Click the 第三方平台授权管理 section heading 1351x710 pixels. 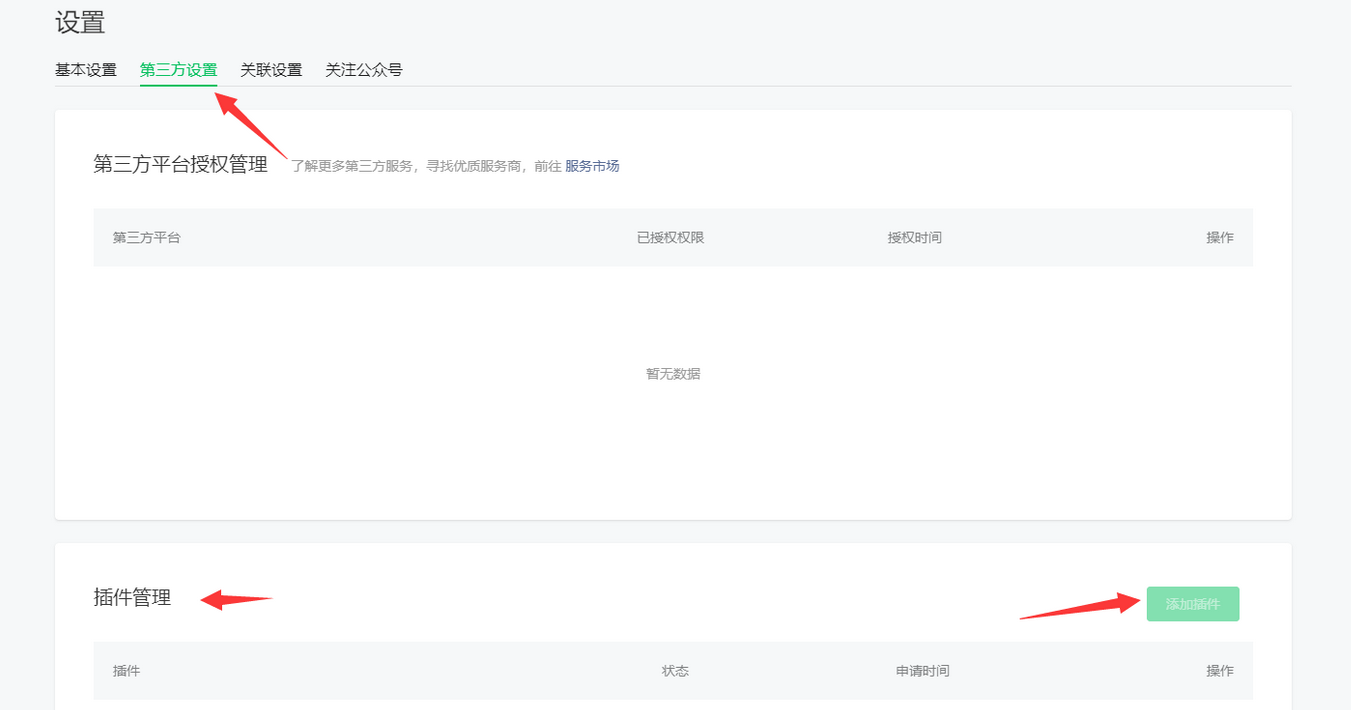tap(181, 165)
